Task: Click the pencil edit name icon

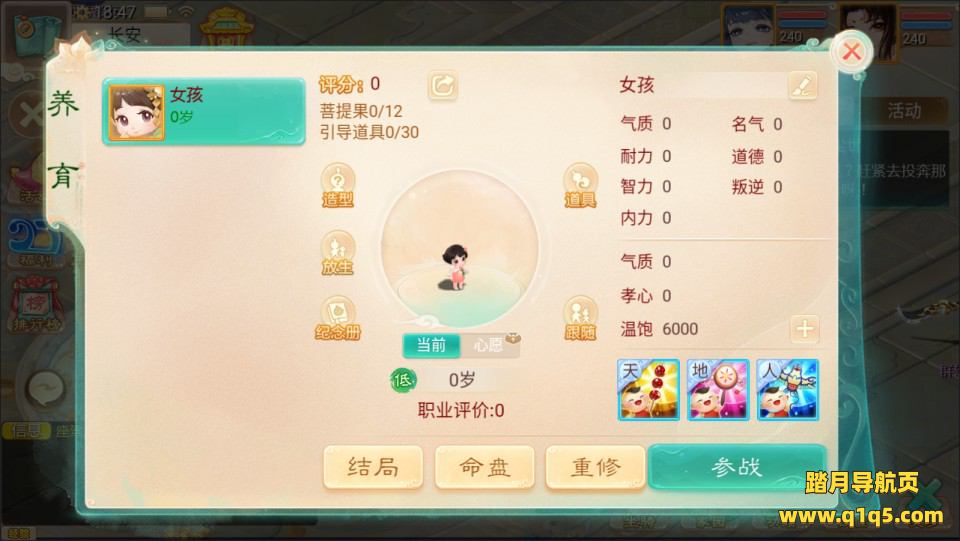Action: pyautogui.click(x=802, y=85)
